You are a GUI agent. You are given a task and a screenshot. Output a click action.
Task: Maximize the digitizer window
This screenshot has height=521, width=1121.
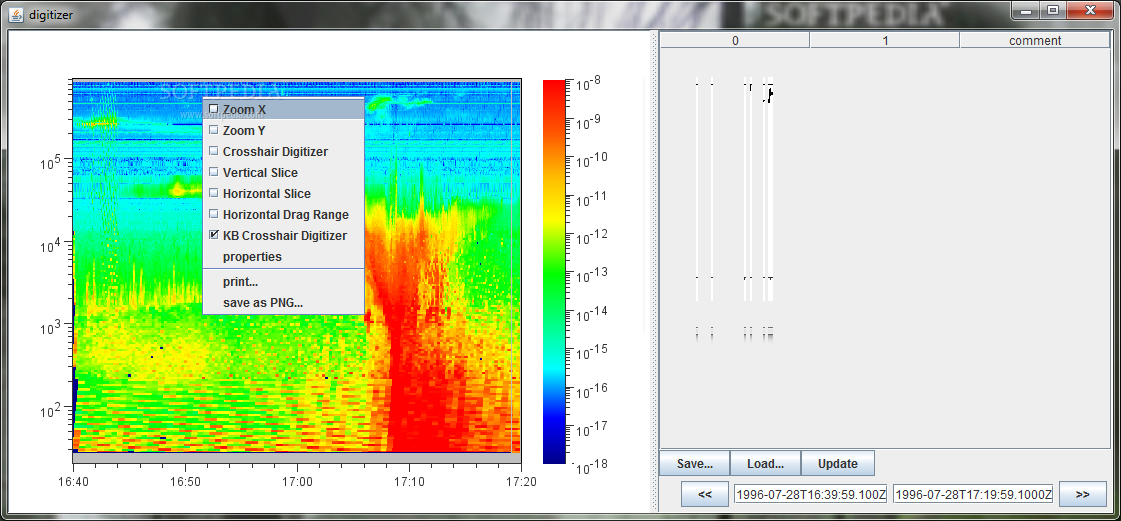1052,10
